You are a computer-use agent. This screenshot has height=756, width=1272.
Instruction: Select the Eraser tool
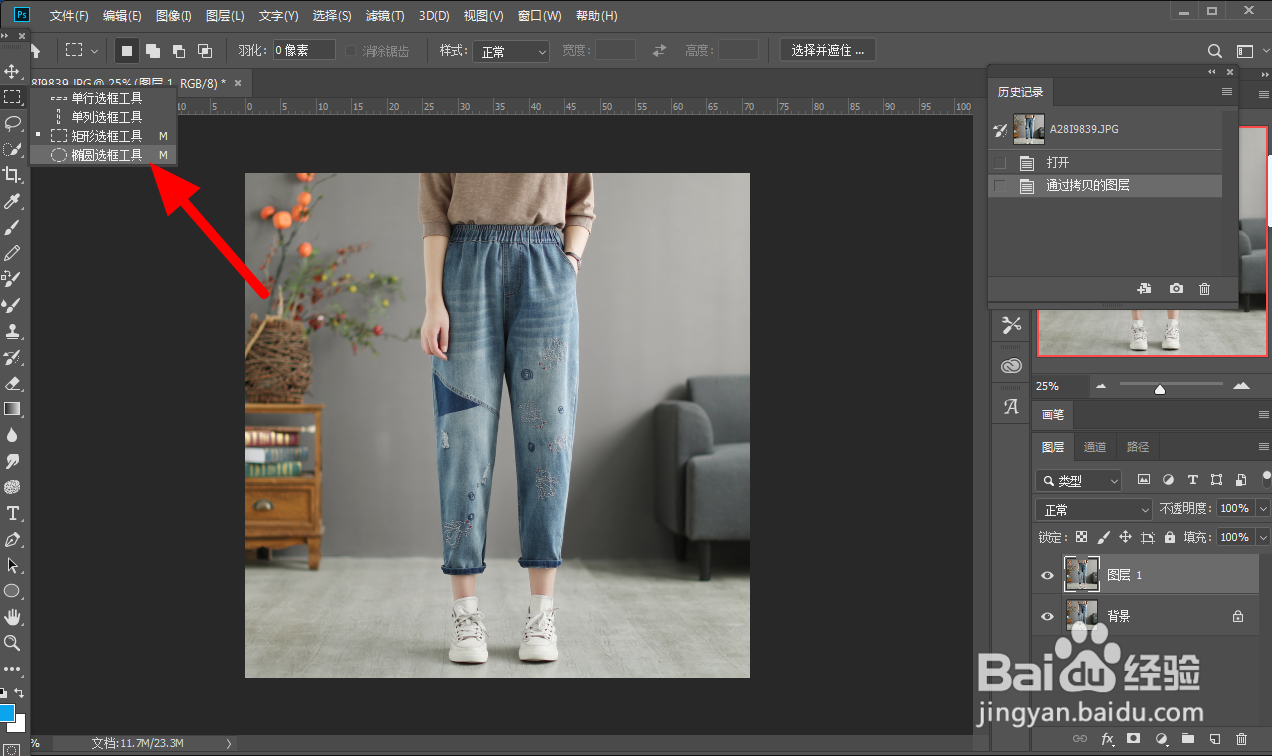click(x=12, y=383)
